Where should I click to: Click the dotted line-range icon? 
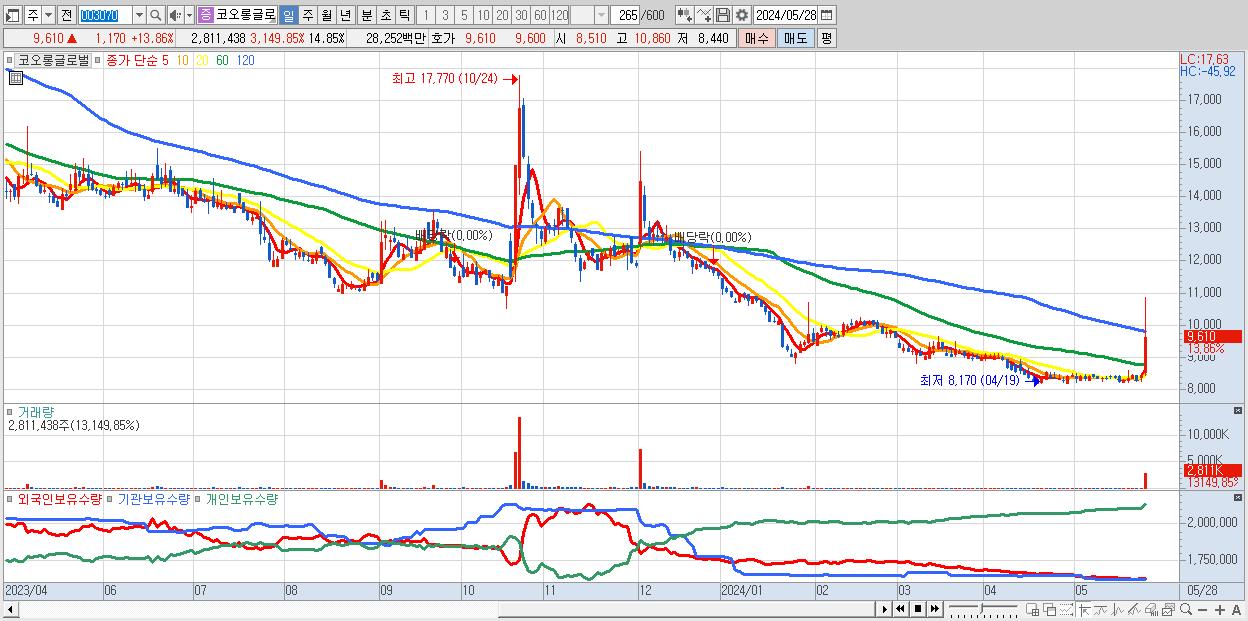[1066, 609]
